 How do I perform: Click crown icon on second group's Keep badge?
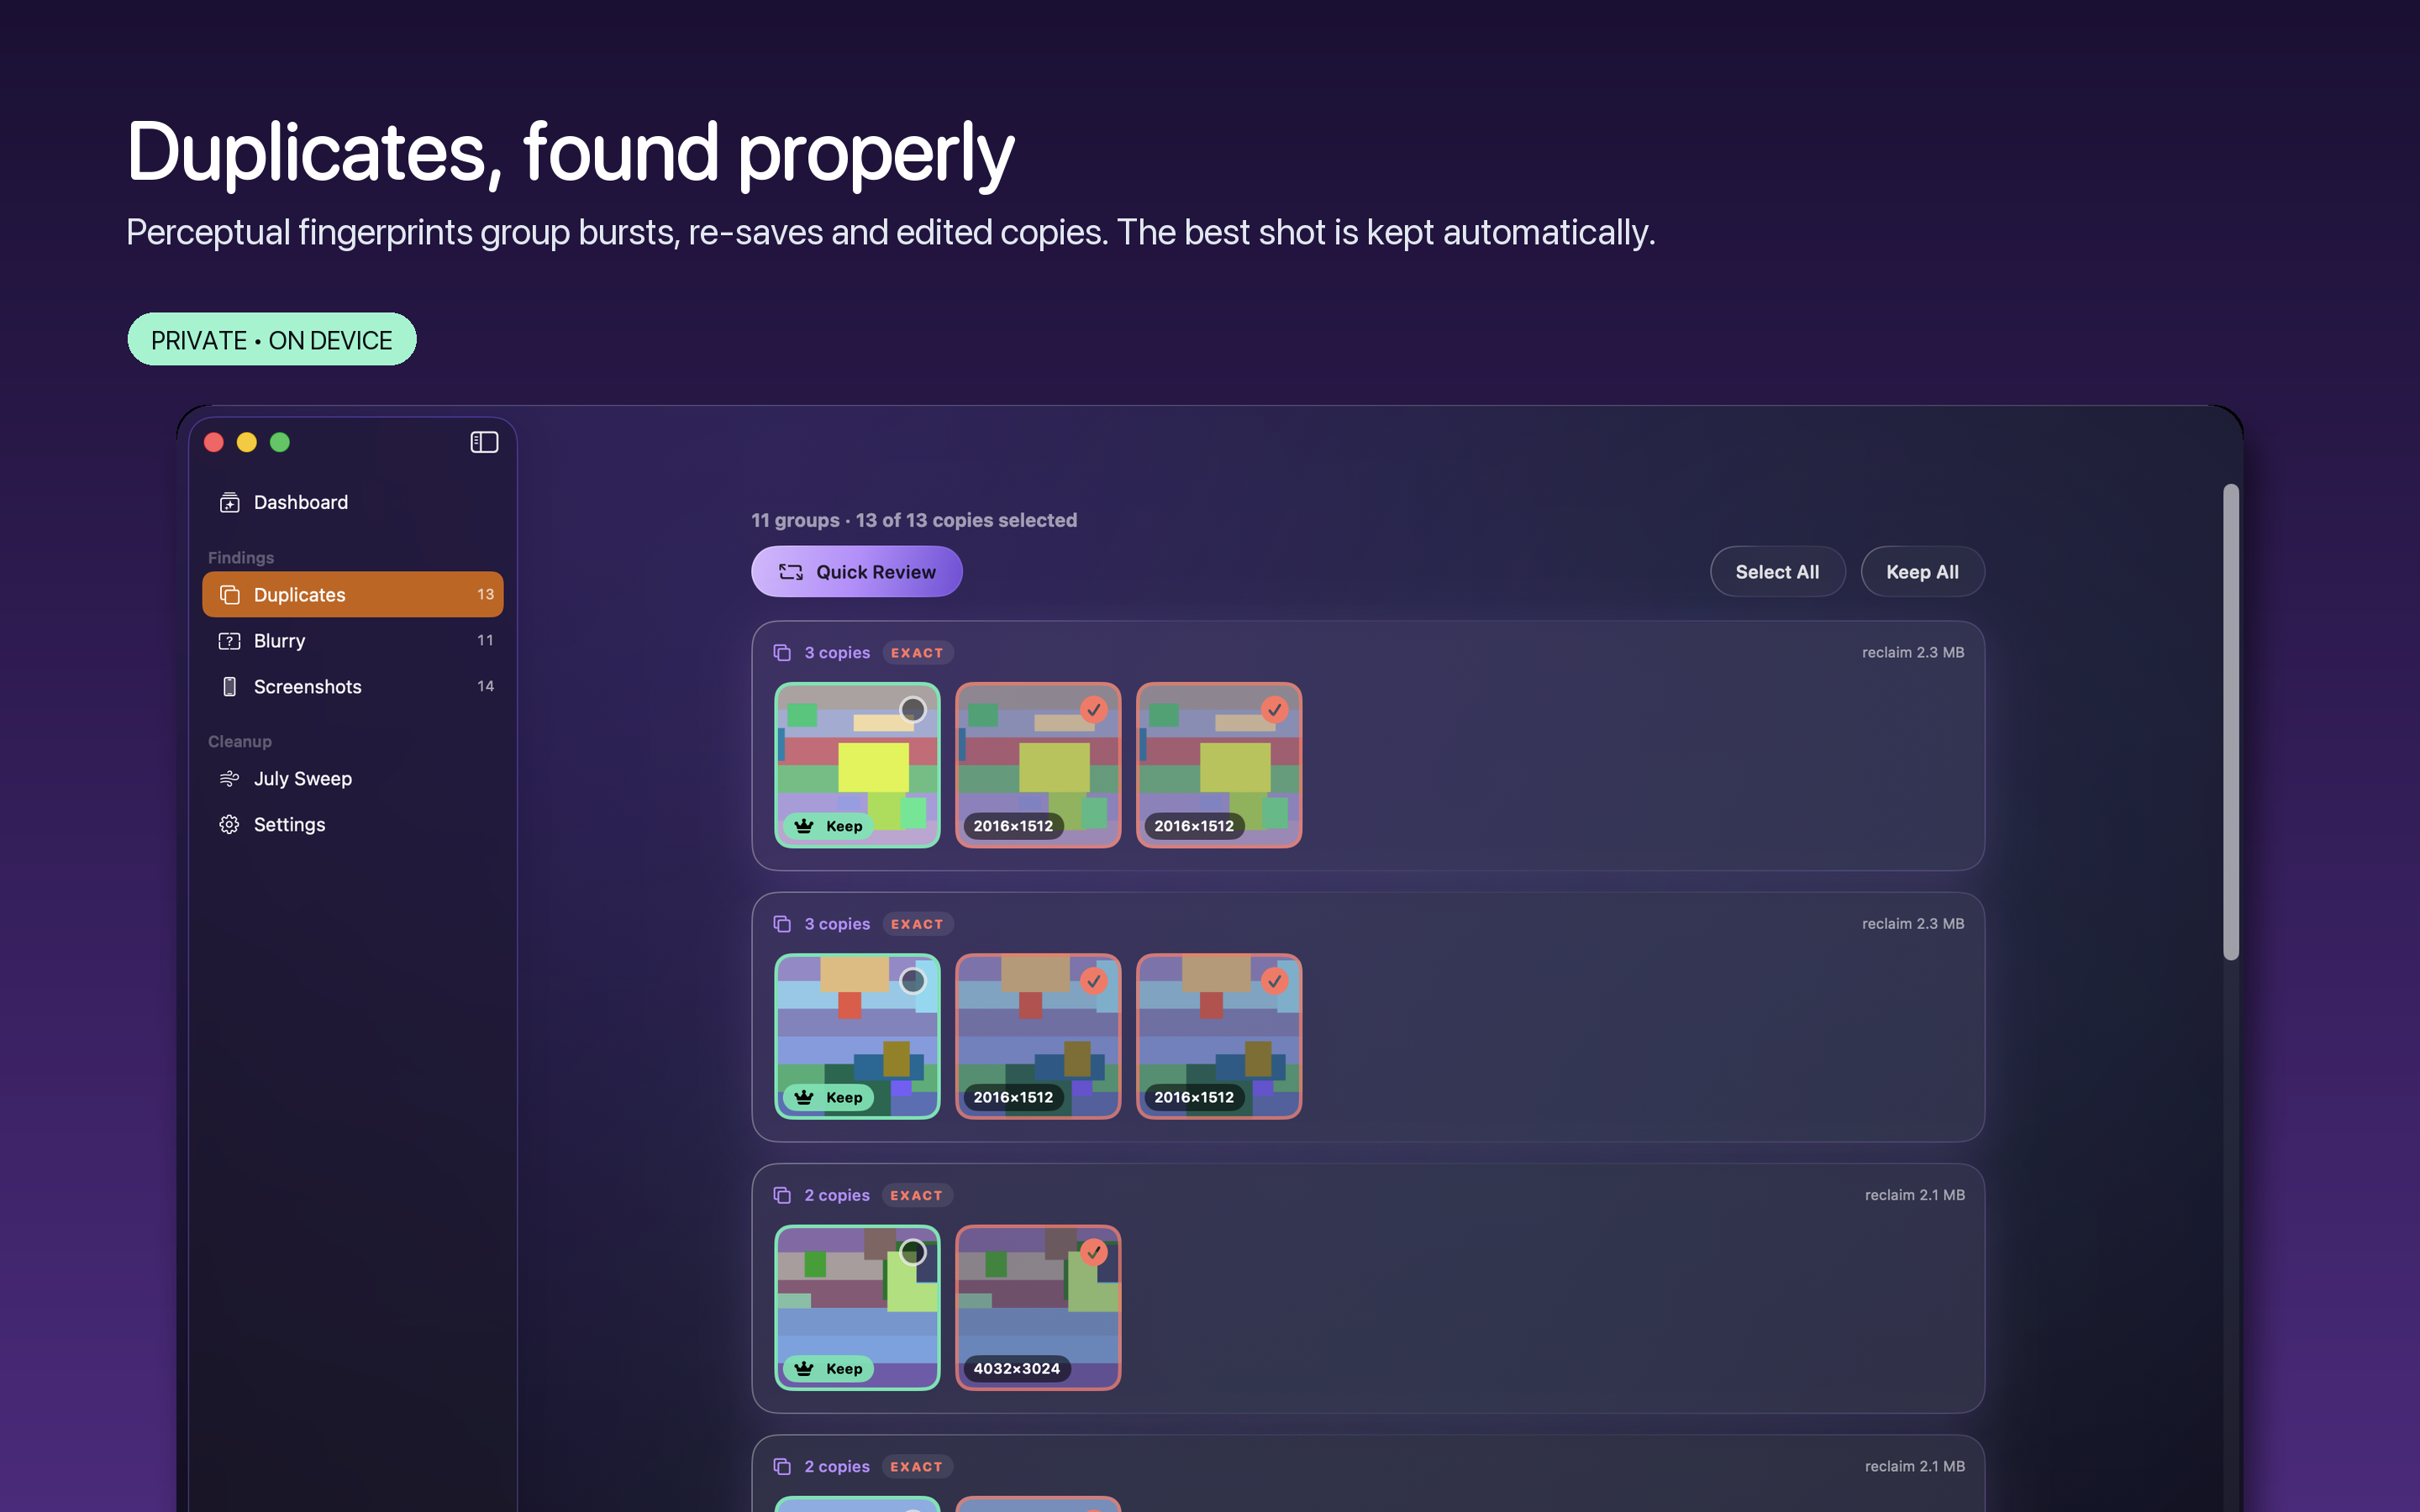tap(804, 1097)
